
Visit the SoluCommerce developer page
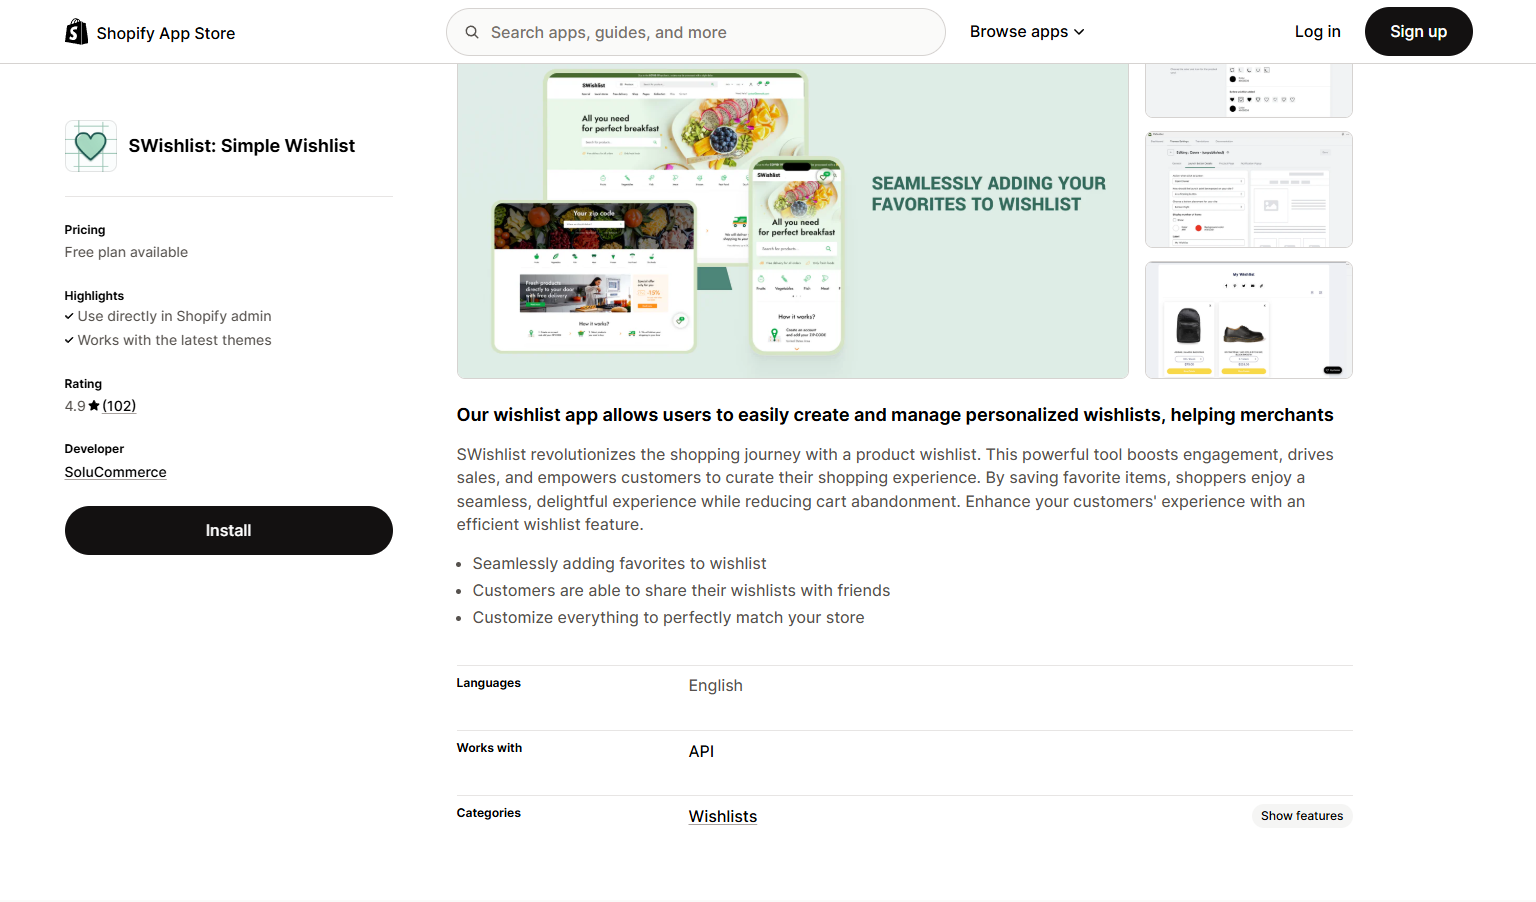pos(115,472)
